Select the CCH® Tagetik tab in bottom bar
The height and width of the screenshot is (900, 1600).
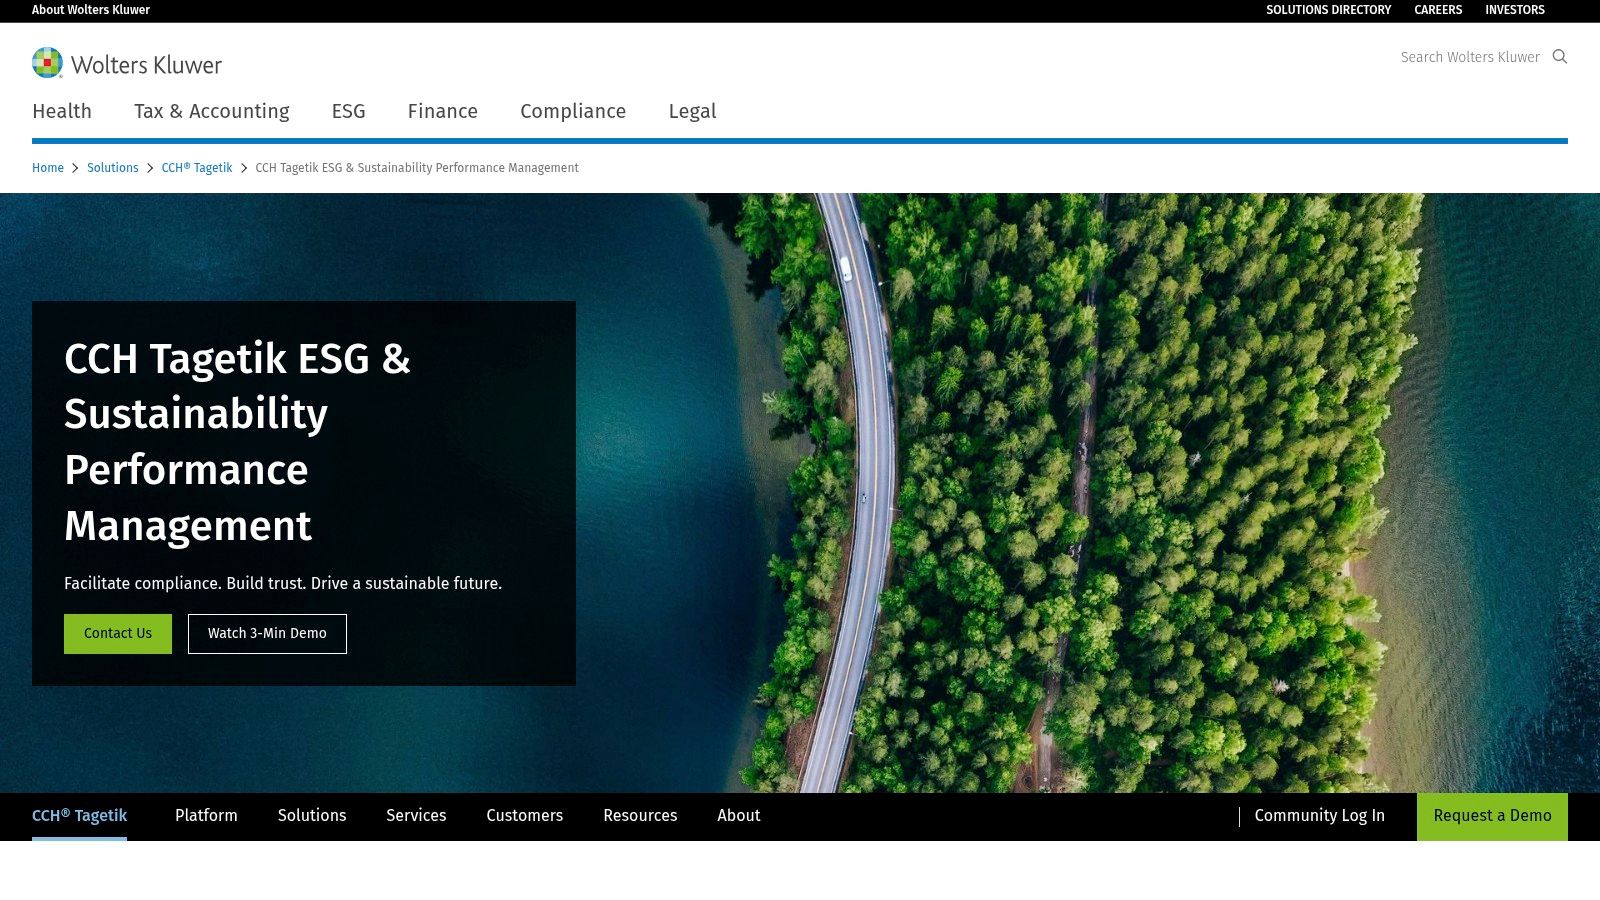[x=79, y=816]
